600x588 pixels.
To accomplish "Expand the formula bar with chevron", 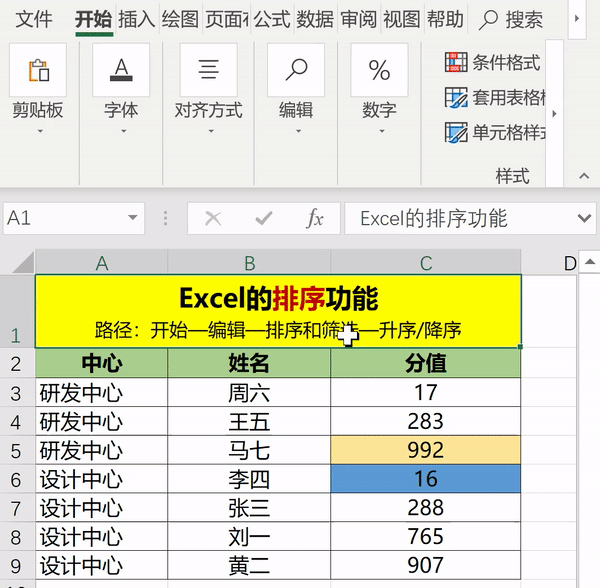I will [x=584, y=218].
